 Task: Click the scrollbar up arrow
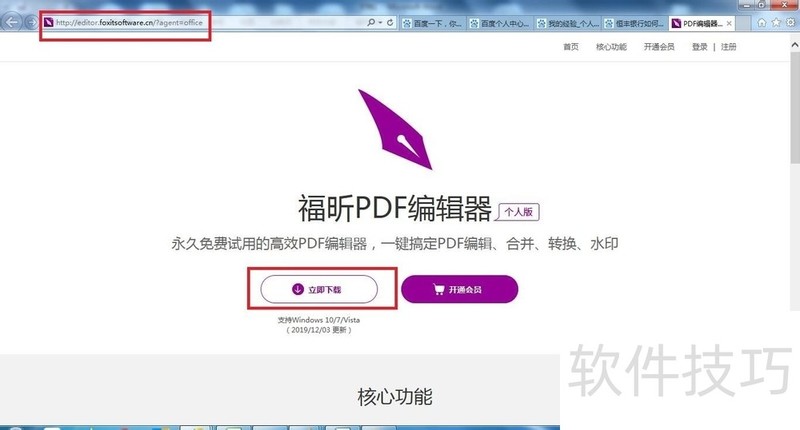point(794,45)
